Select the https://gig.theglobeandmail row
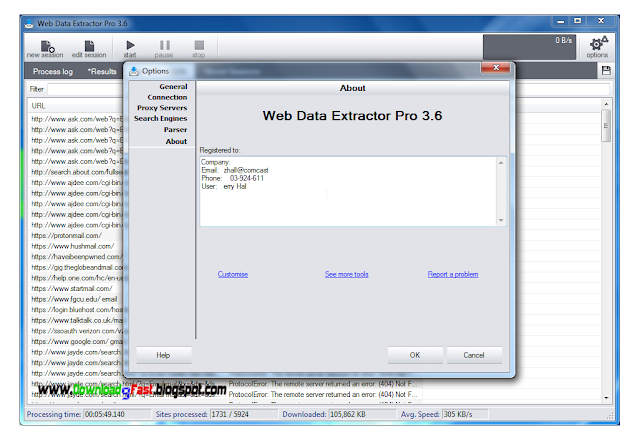This screenshot has width=640, height=440. pos(76,267)
